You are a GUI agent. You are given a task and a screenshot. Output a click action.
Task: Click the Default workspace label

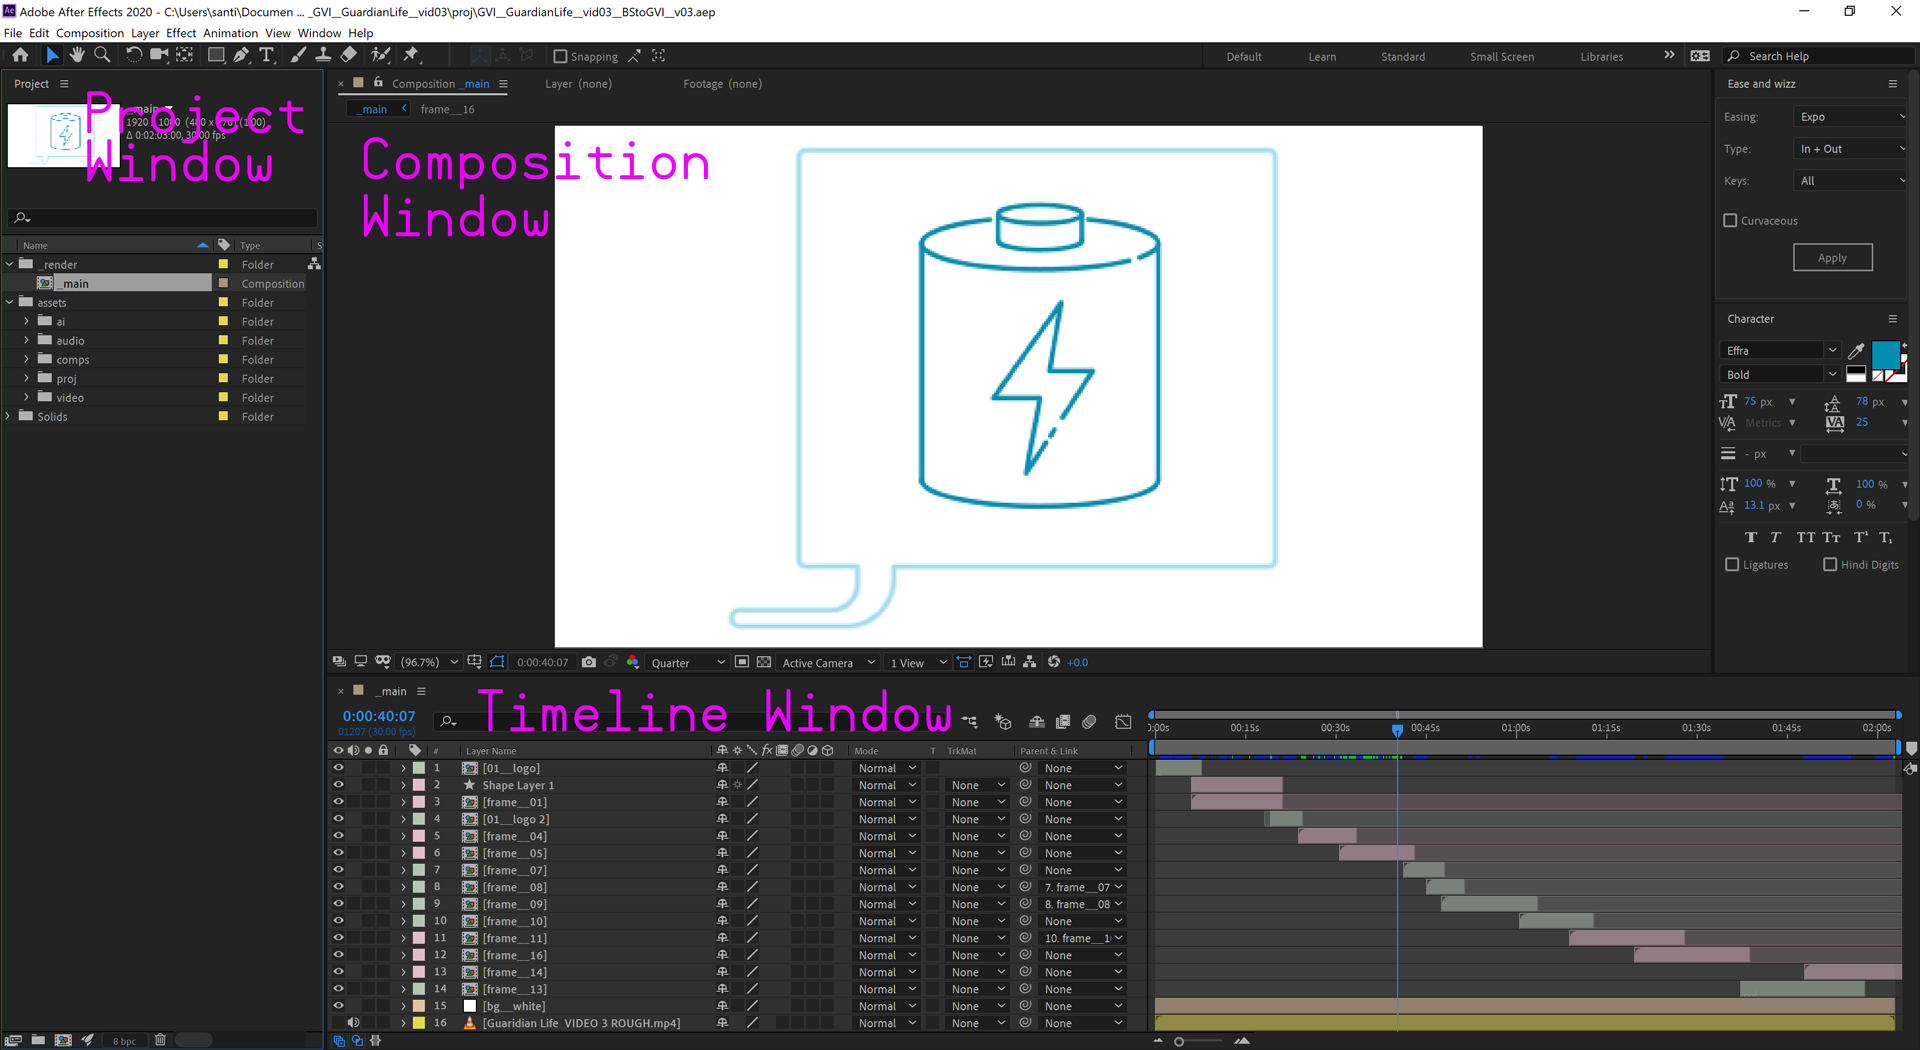[x=1244, y=56]
